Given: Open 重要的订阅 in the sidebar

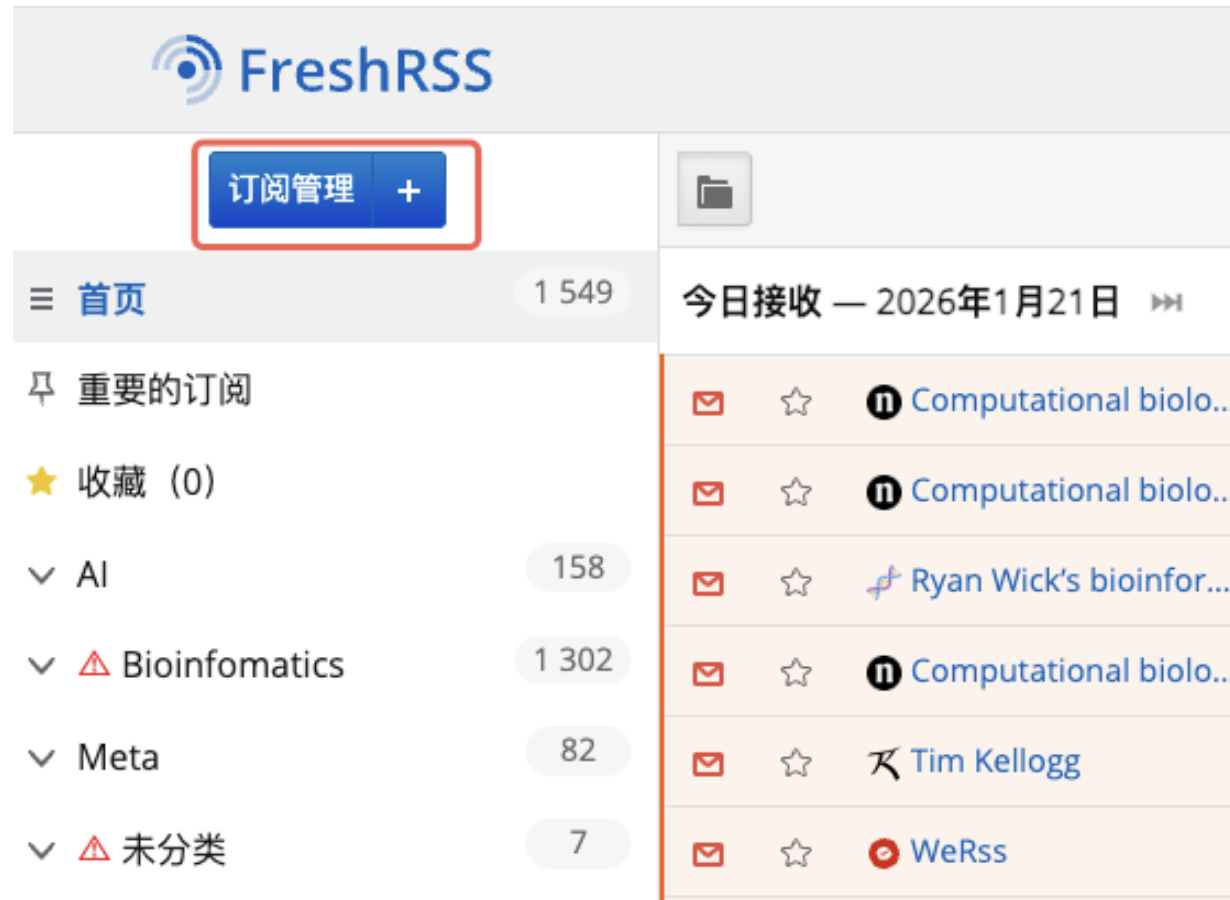Looking at the screenshot, I should point(164,390).
